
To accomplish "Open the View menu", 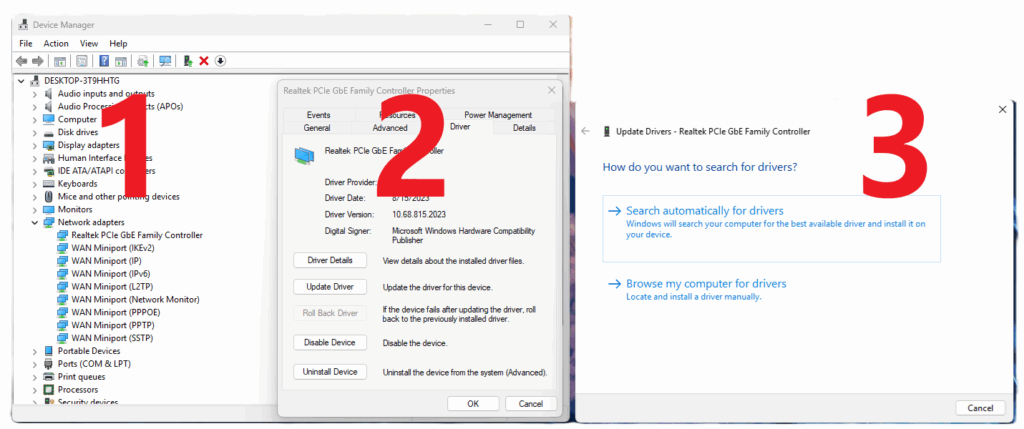I will pyautogui.click(x=89, y=44).
